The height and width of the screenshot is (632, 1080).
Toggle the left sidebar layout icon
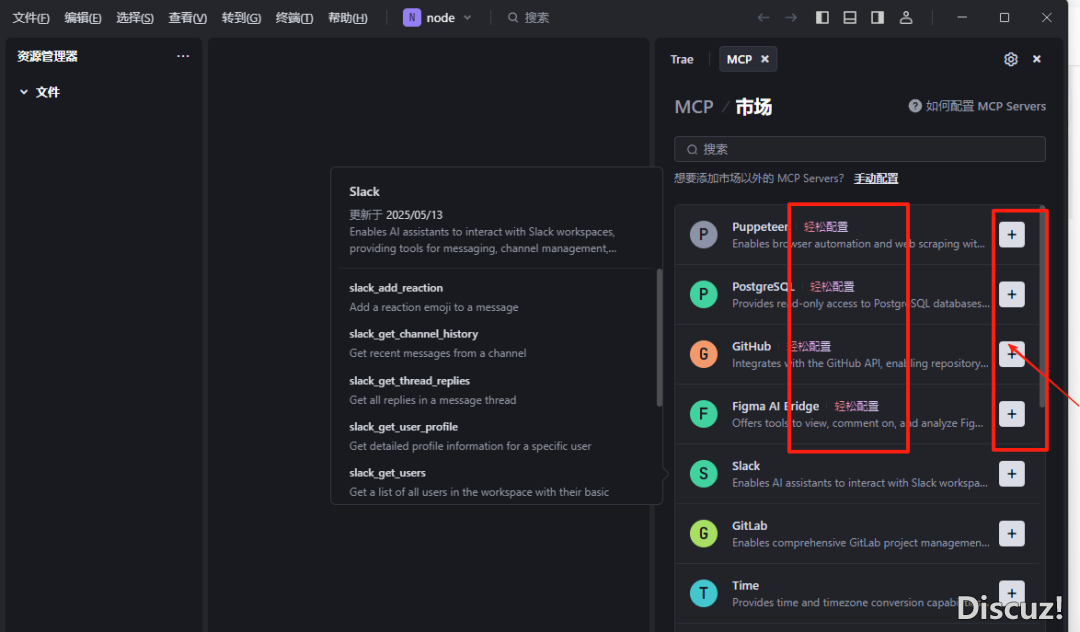coord(822,18)
